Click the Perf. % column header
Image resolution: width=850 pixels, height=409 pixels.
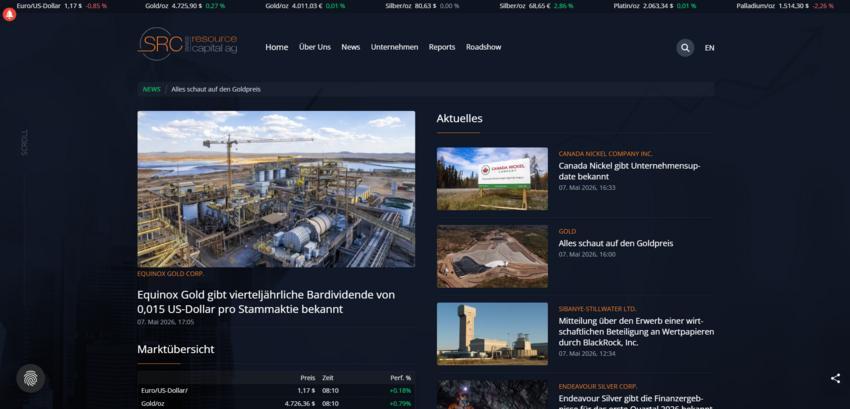(x=401, y=378)
